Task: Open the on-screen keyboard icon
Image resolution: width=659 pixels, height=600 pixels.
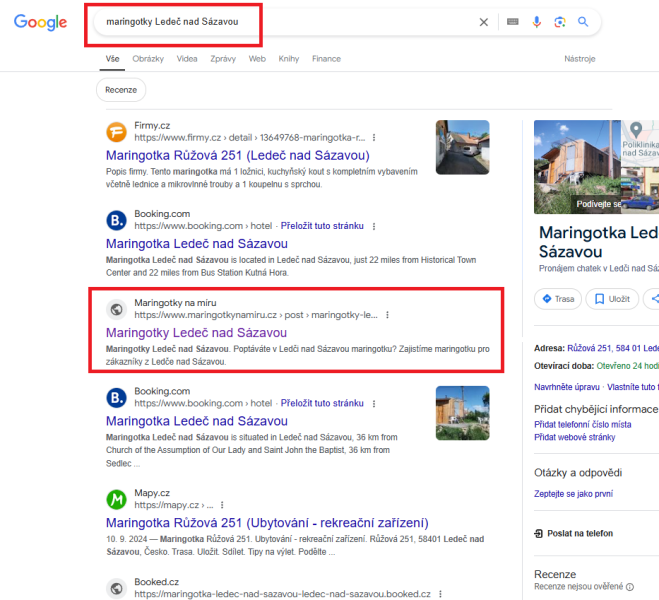Action: [513, 21]
